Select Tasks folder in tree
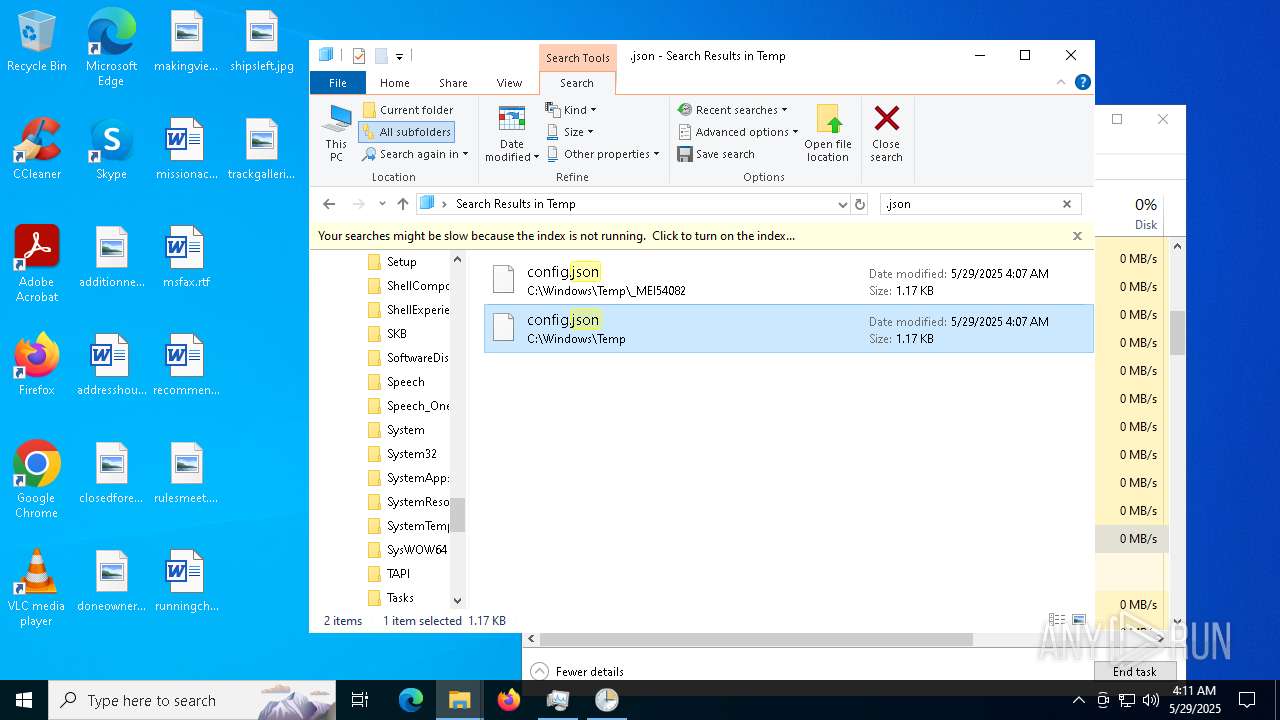This screenshot has width=1280, height=720. pyautogui.click(x=400, y=598)
